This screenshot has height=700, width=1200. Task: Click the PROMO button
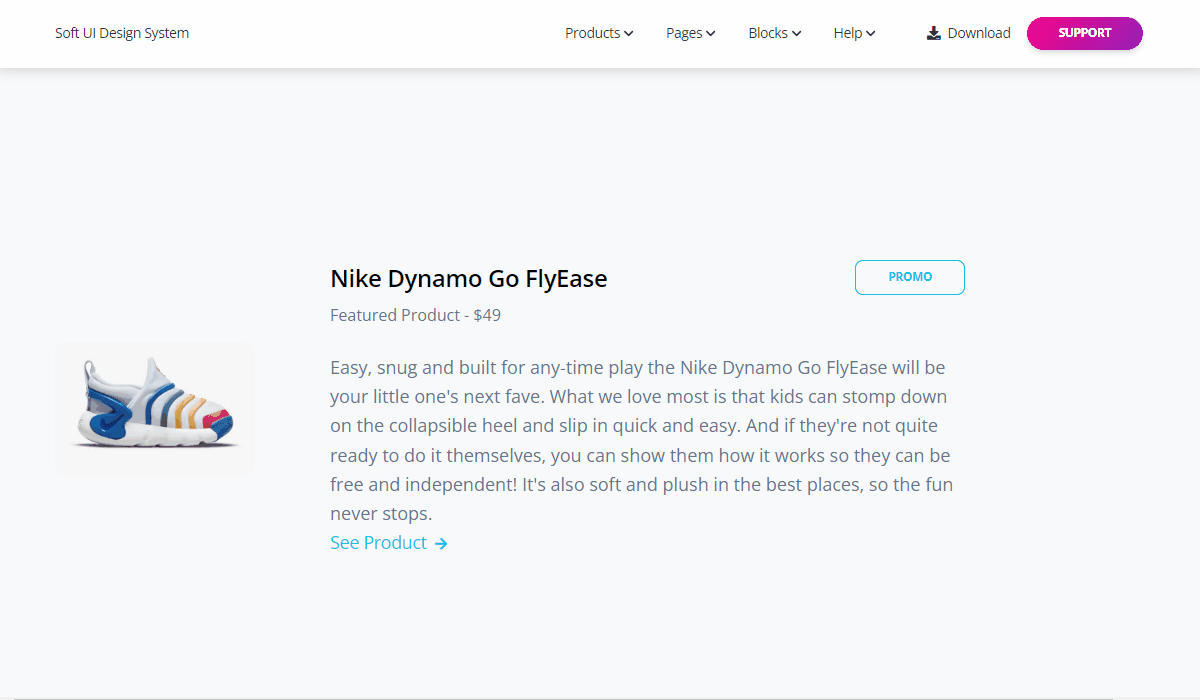pos(910,277)
